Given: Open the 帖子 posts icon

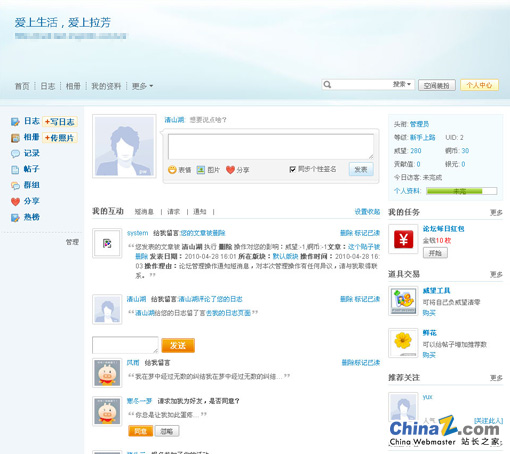Looking at the screenshot, I should (x=15, y=170).
